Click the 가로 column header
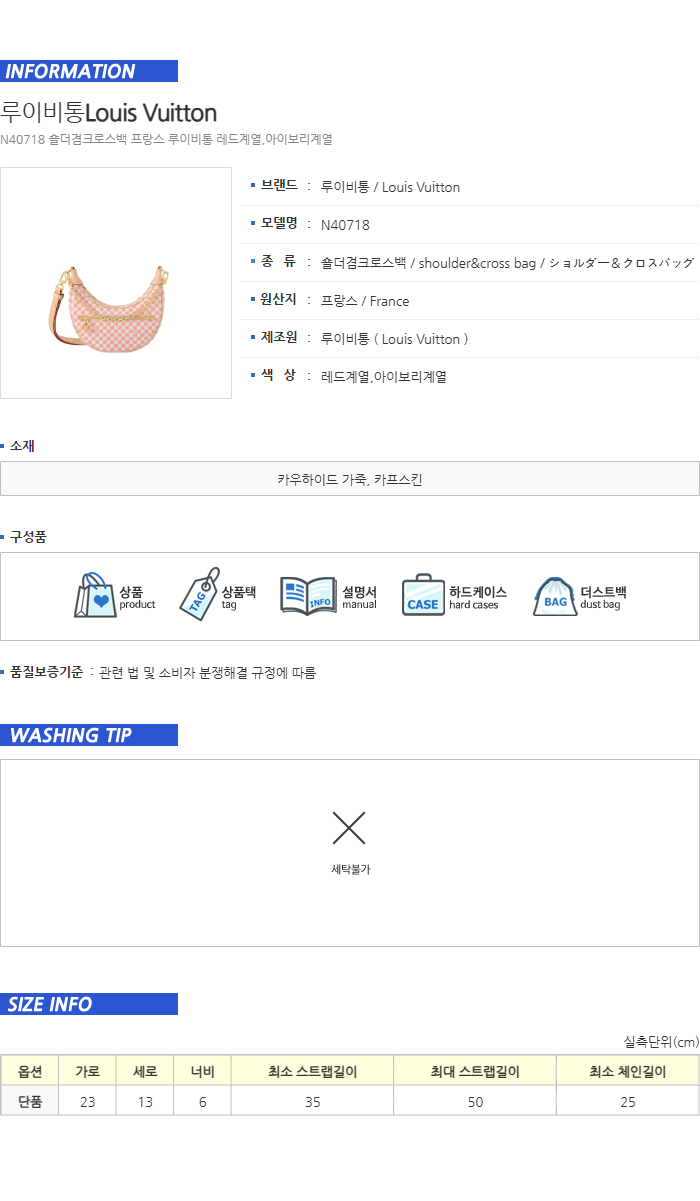 point(87,1071)
